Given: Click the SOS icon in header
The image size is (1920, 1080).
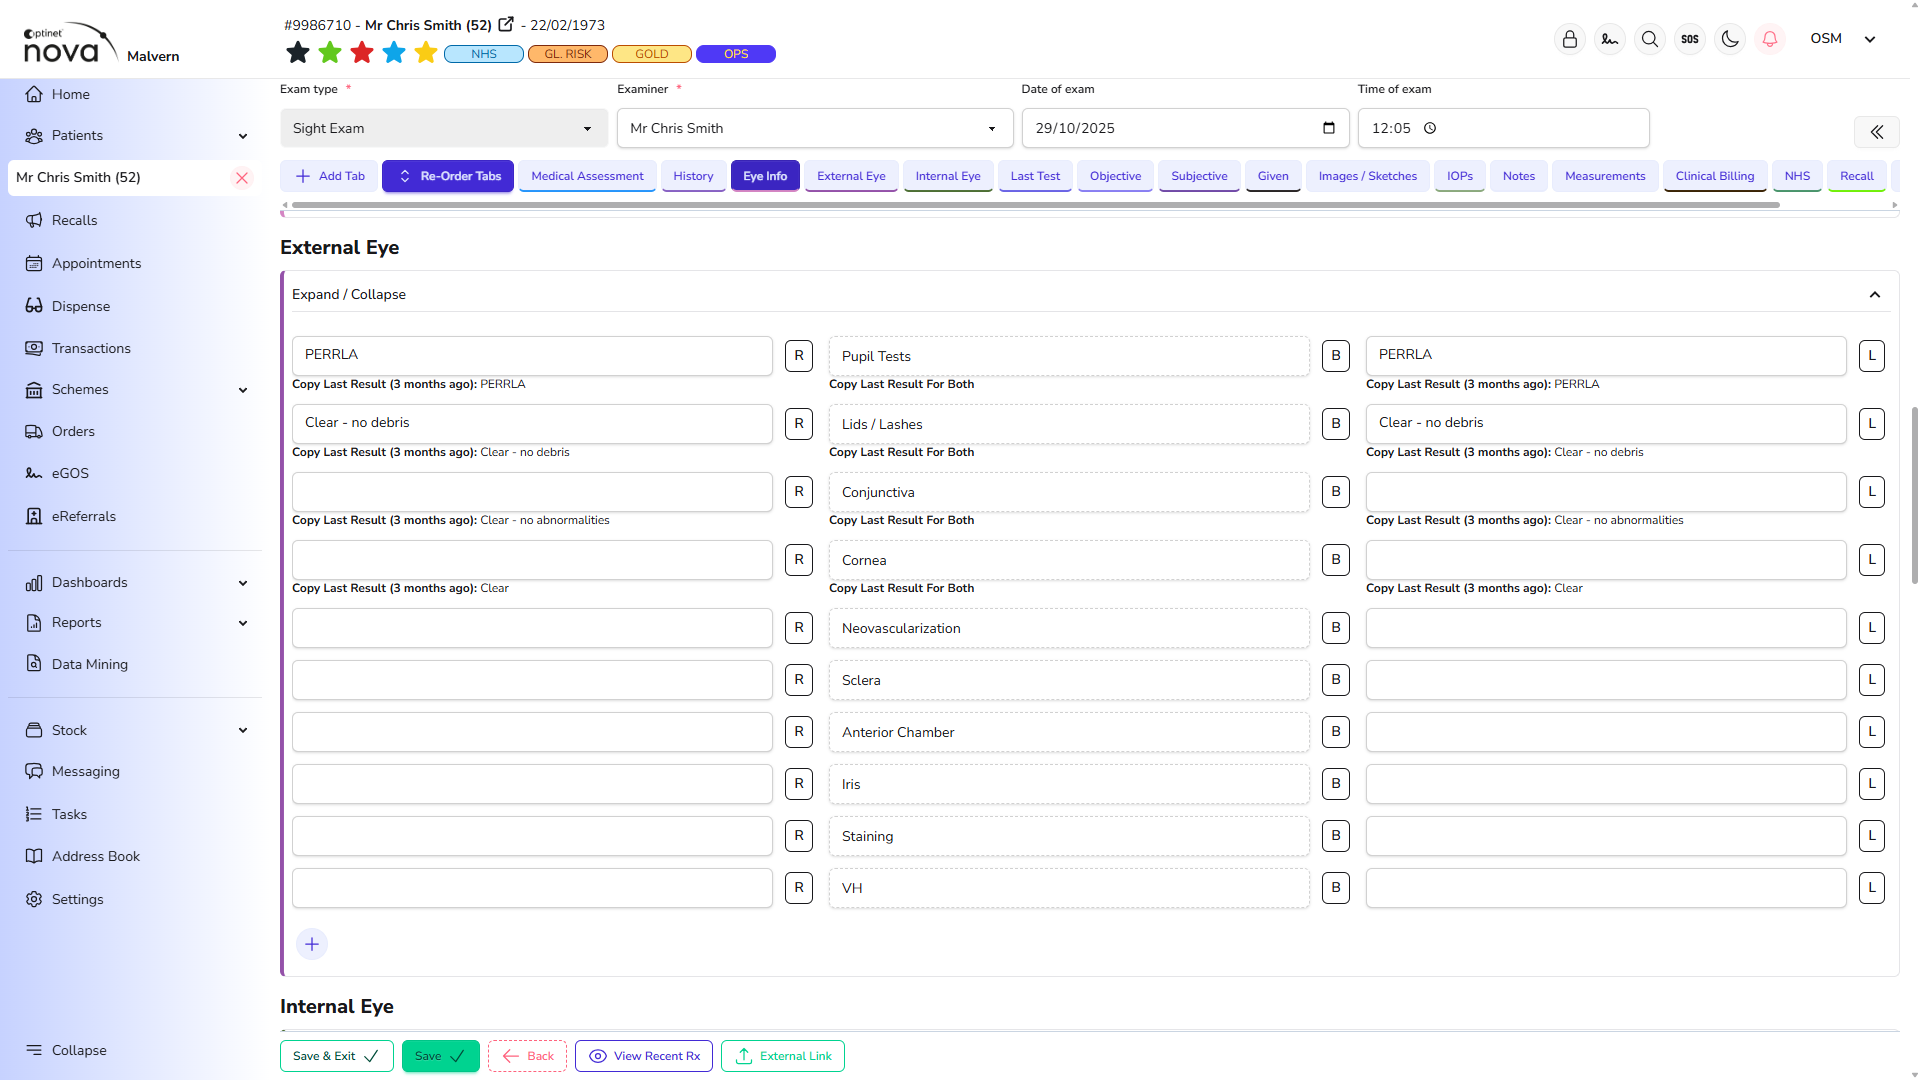Looking at the screenshot, I should click(1690, 39).
